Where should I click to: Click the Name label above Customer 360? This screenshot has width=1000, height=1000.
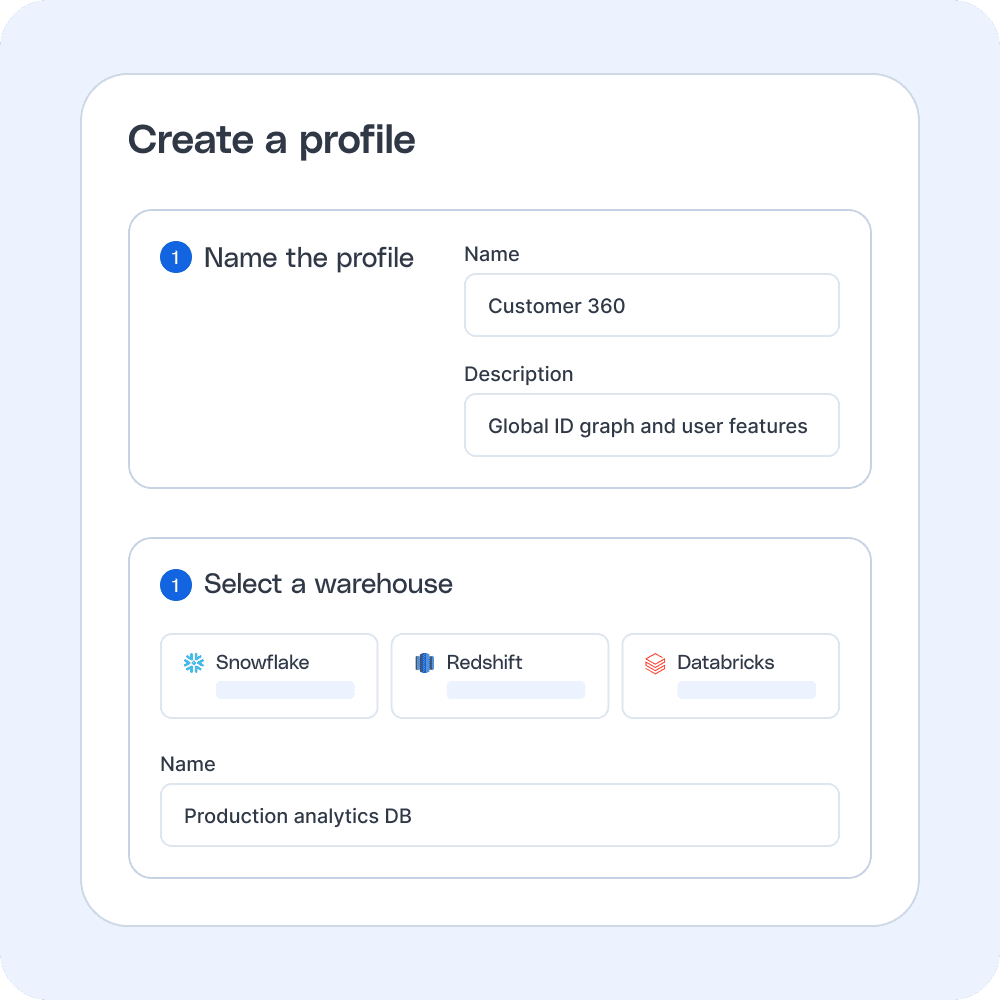[x=491, y=255]
